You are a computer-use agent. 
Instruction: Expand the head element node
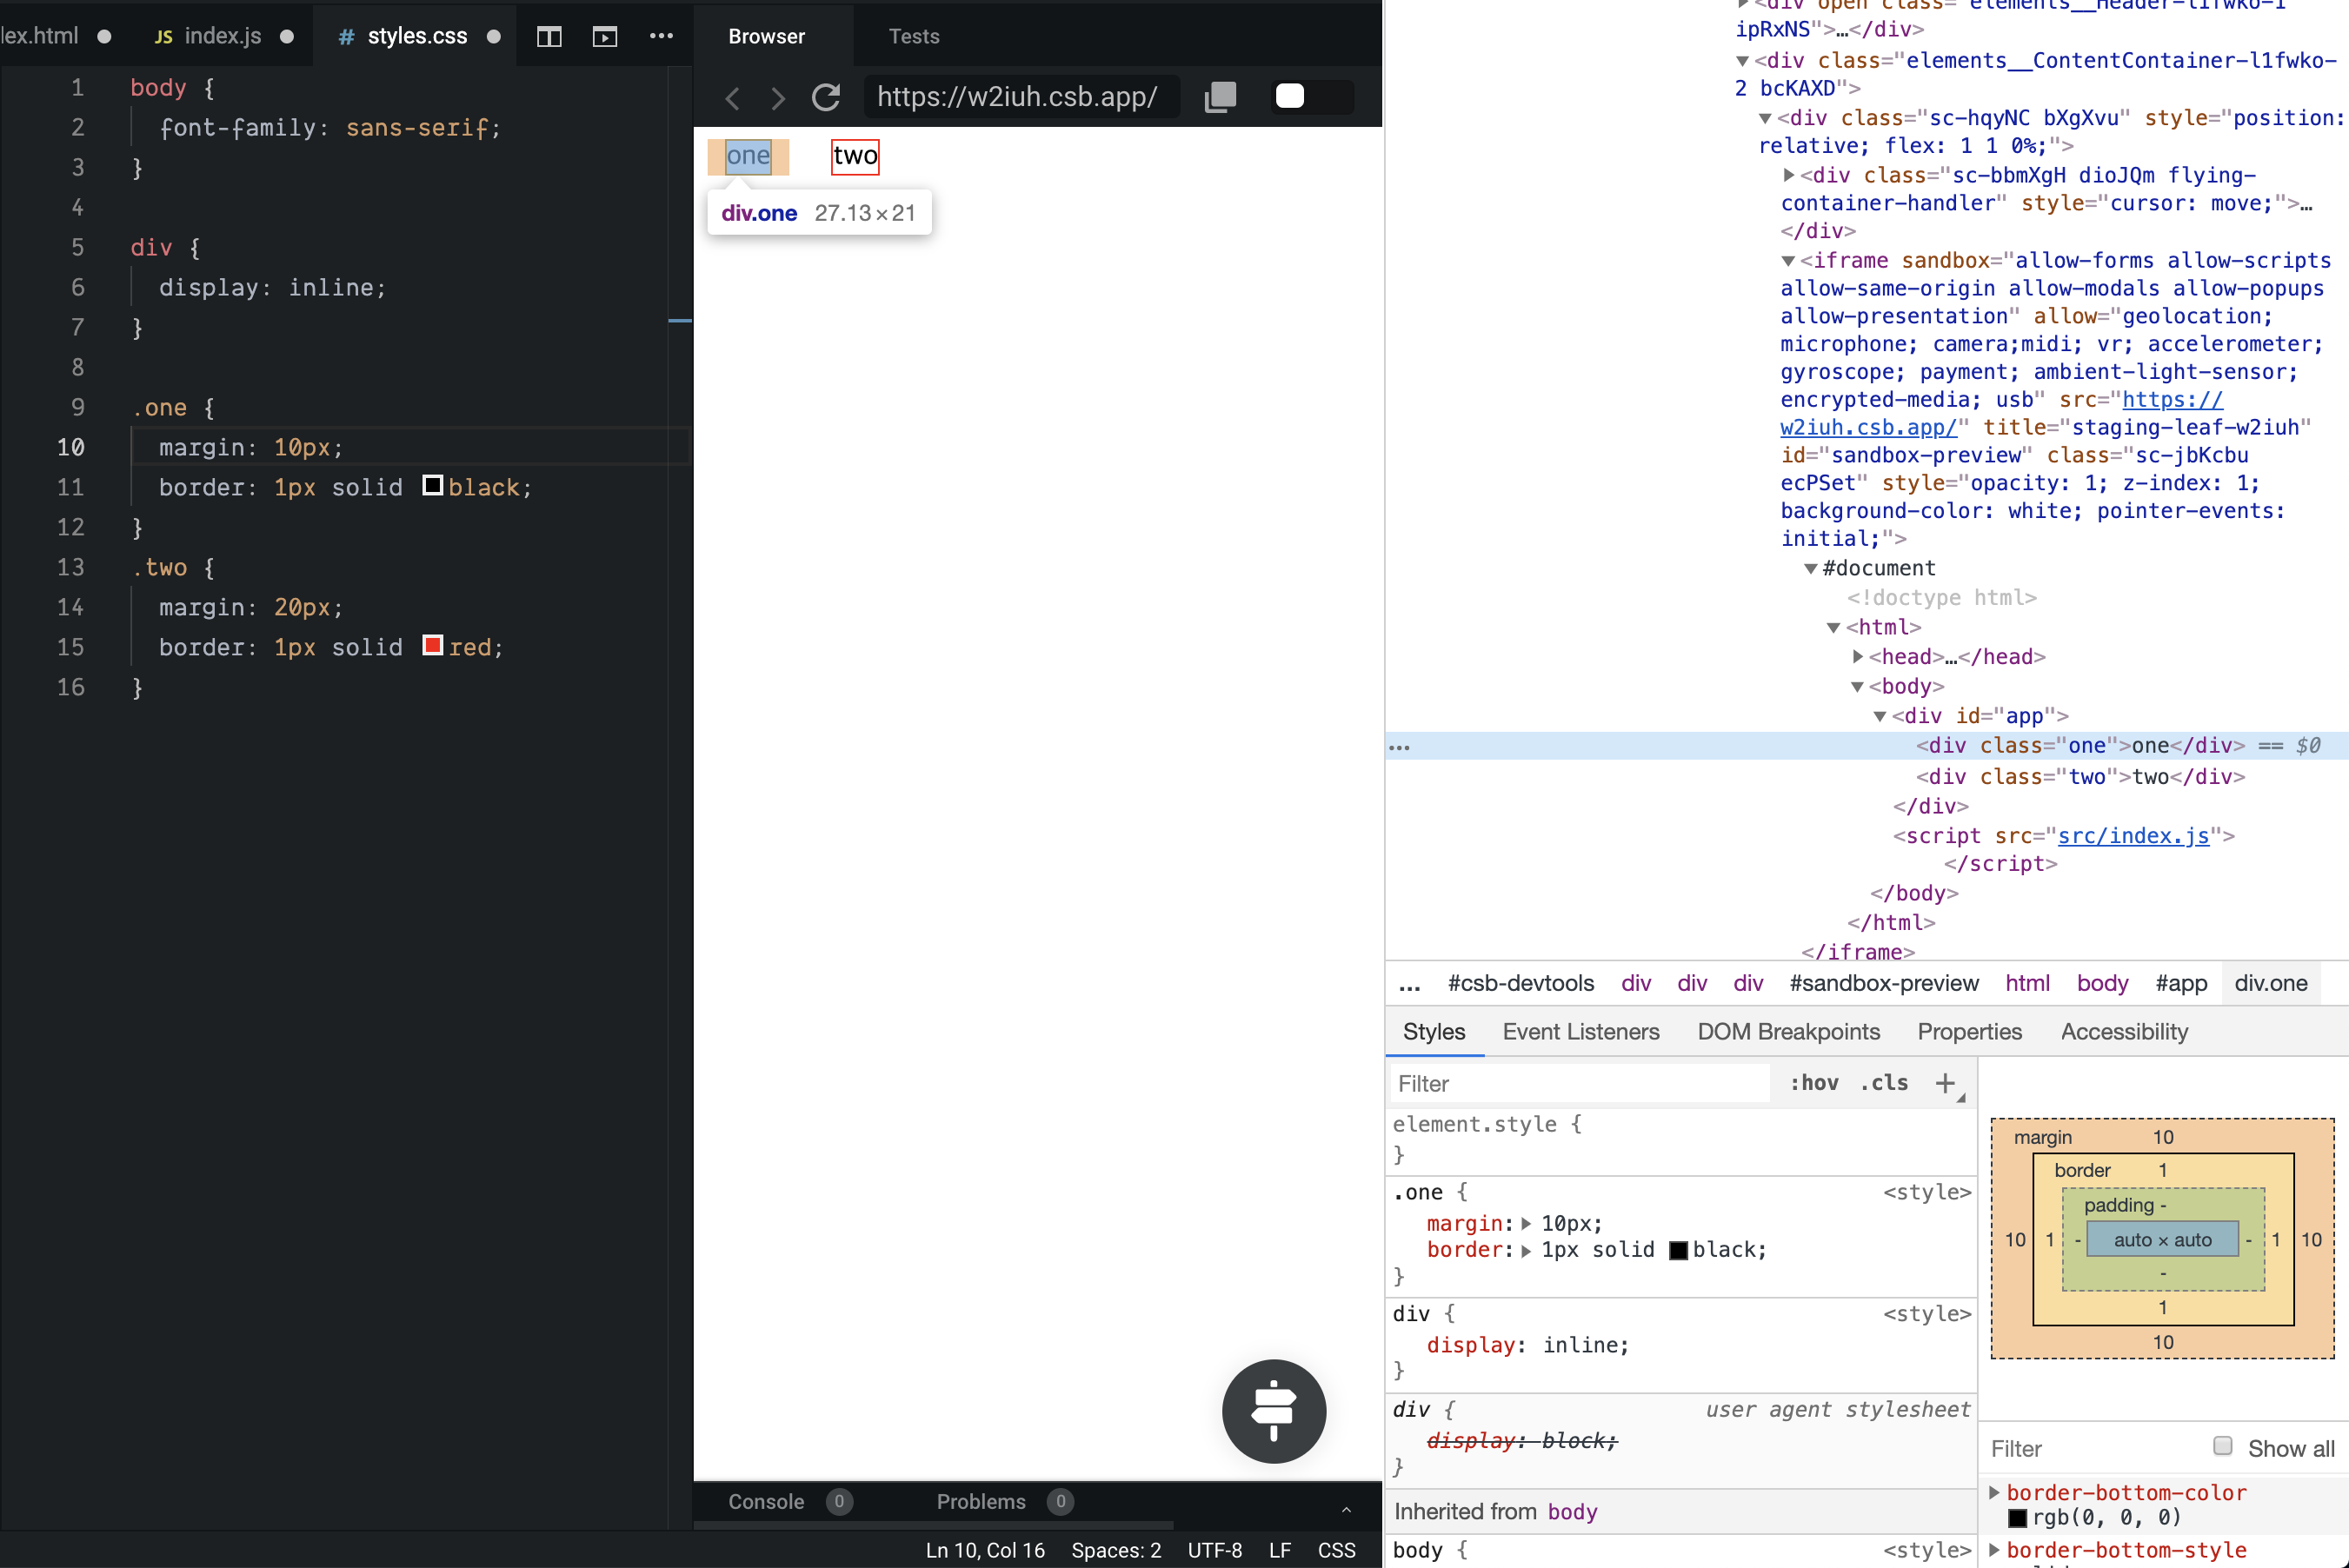(x=1858, y=656)
